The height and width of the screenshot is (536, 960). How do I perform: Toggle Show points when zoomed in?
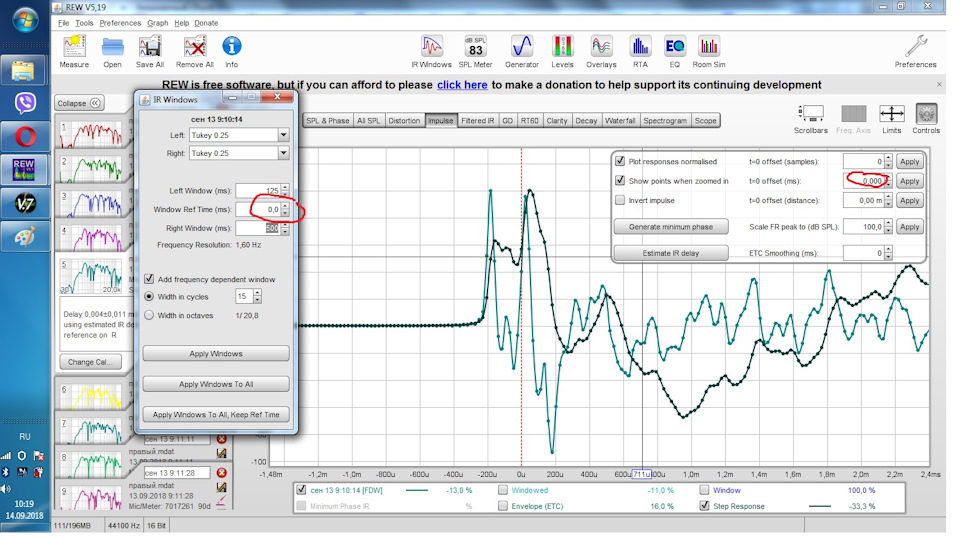pyautogui.click(x=620, y=181)
